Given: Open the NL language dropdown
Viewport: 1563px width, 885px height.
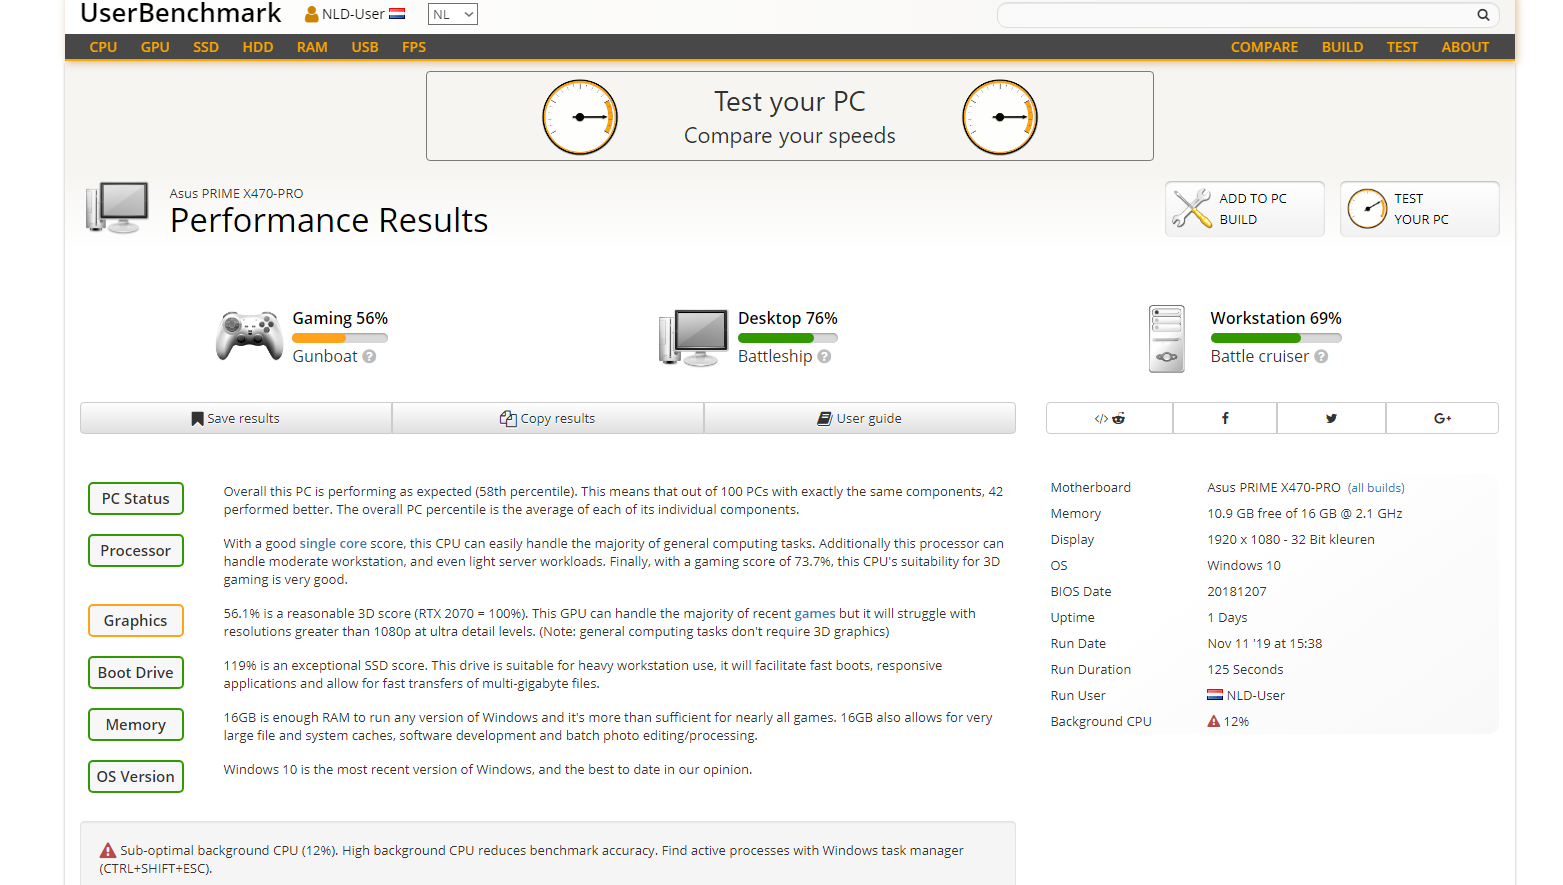Looking at the screenshot, I should tap(453, 14).
